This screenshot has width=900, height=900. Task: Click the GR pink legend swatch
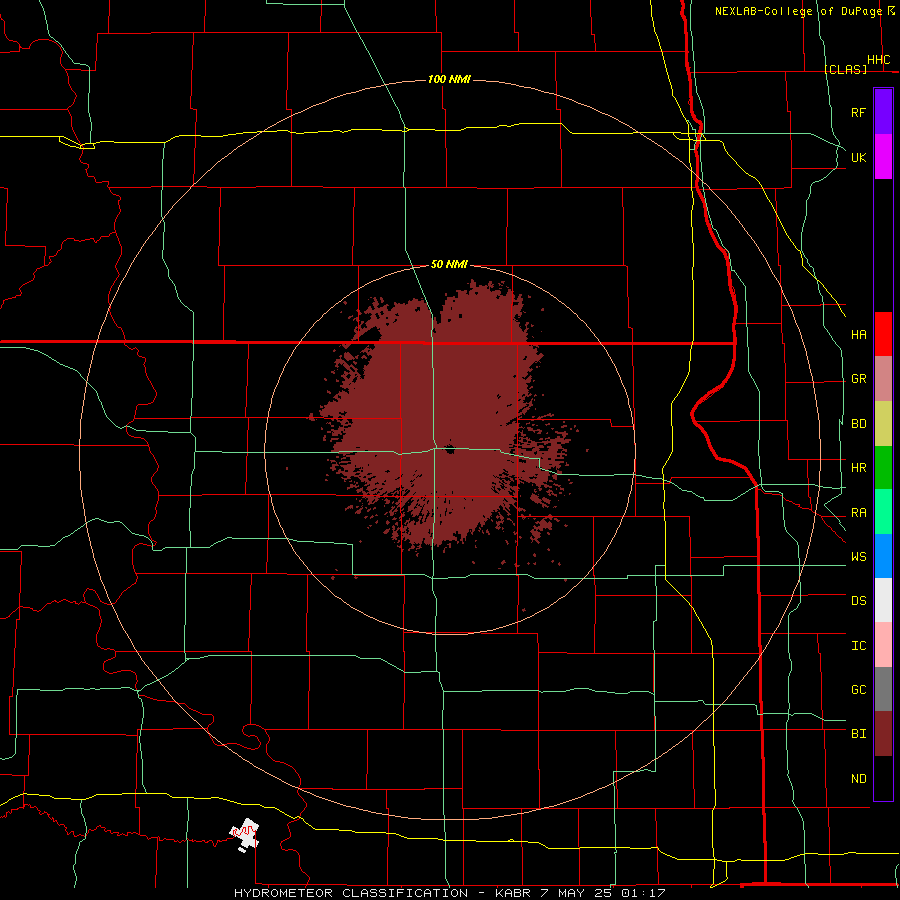point(883,379)
